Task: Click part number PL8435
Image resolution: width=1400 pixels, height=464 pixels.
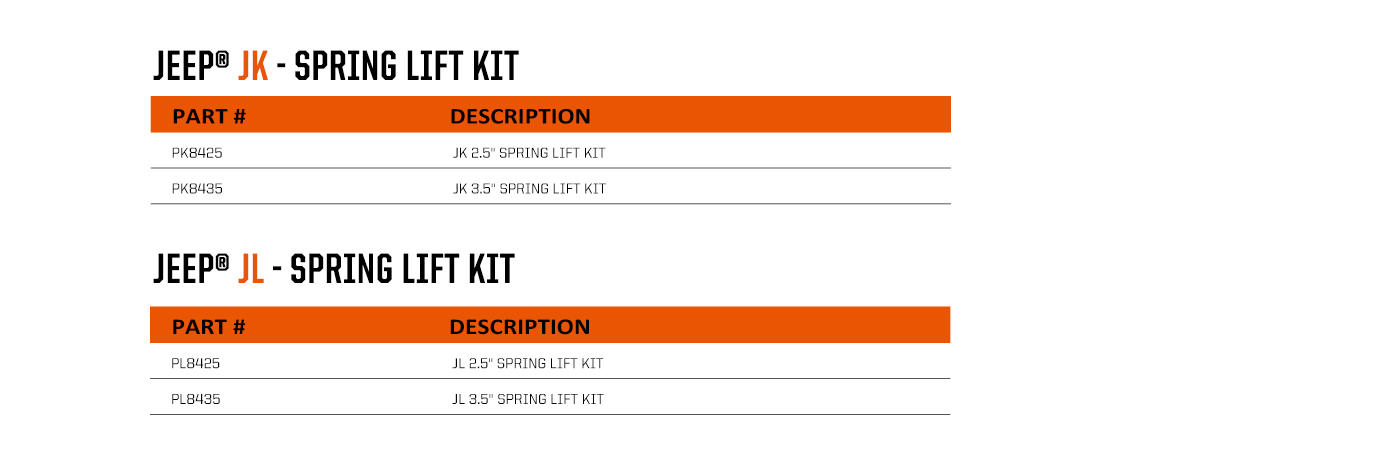Action: point(196,399)
